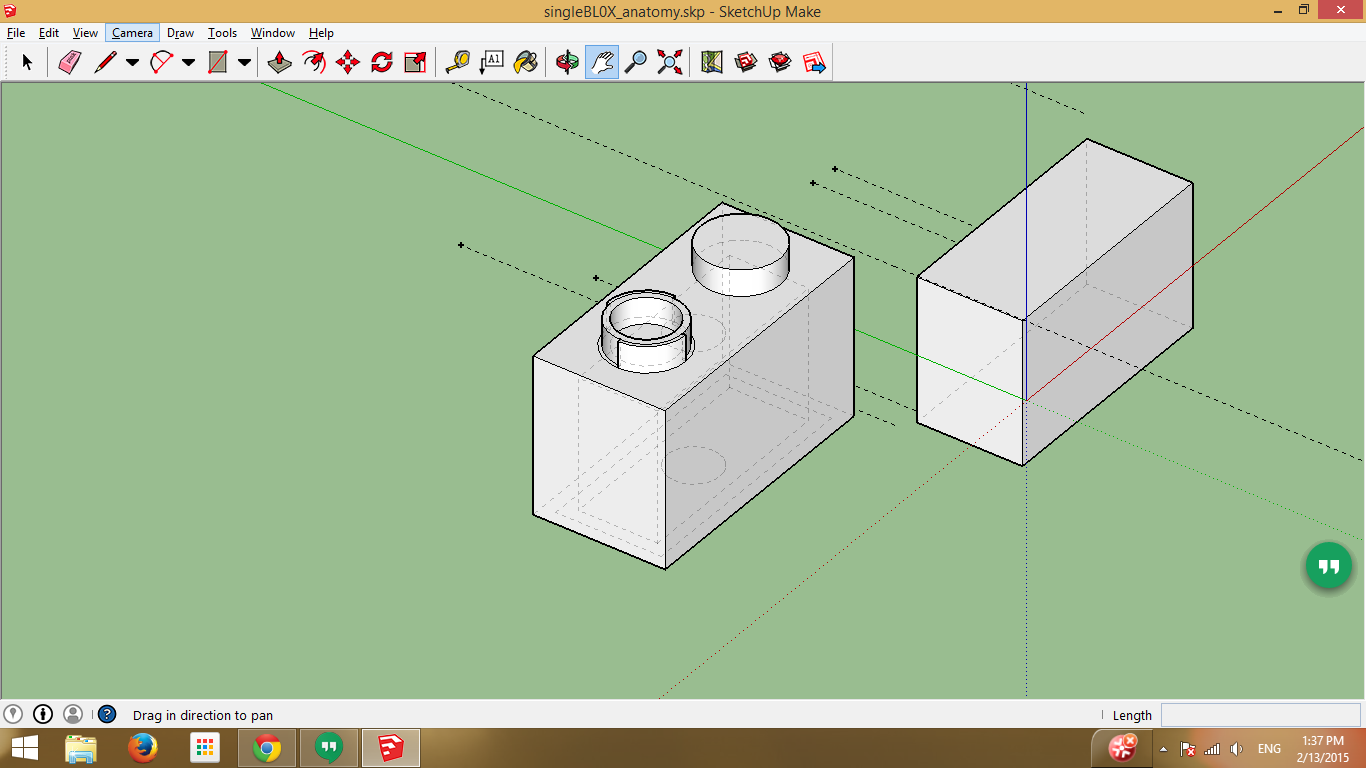Viewport: 1366px width, 768px height.
Task: Select the arrow Select tool
Action: (x=28, y=61)
